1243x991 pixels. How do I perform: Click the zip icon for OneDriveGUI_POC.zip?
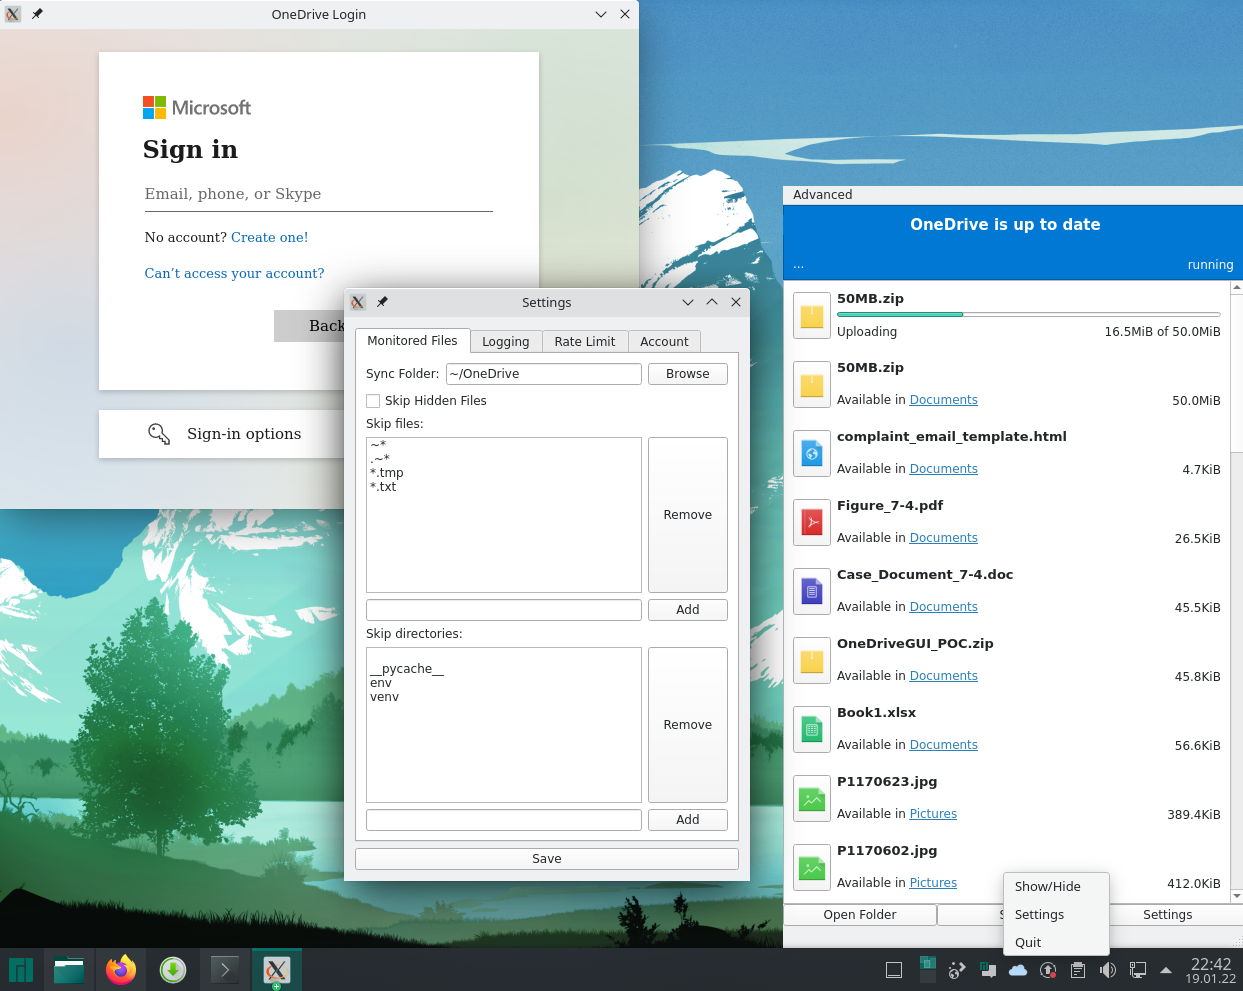[811, 660]
